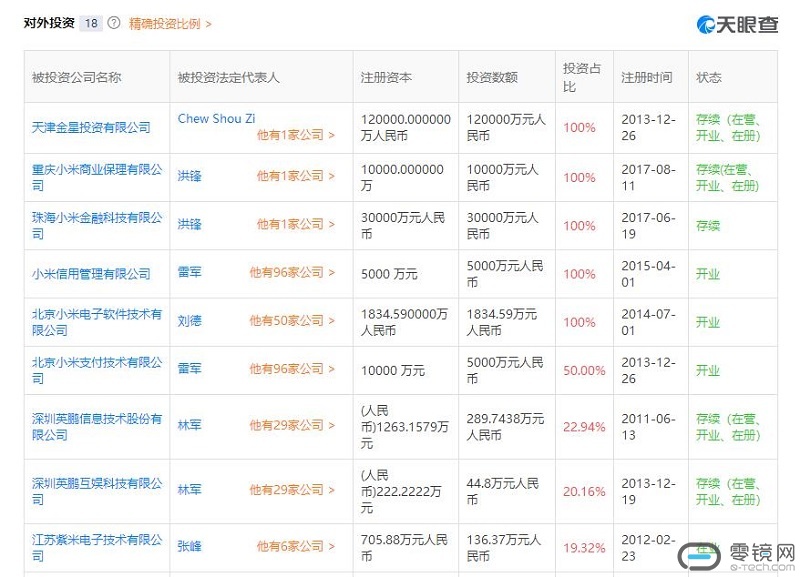The height and width of the screenshot is (577, 800).
Task: Open 北京小米电子软件技术有限公司 link
Action: 96,321
